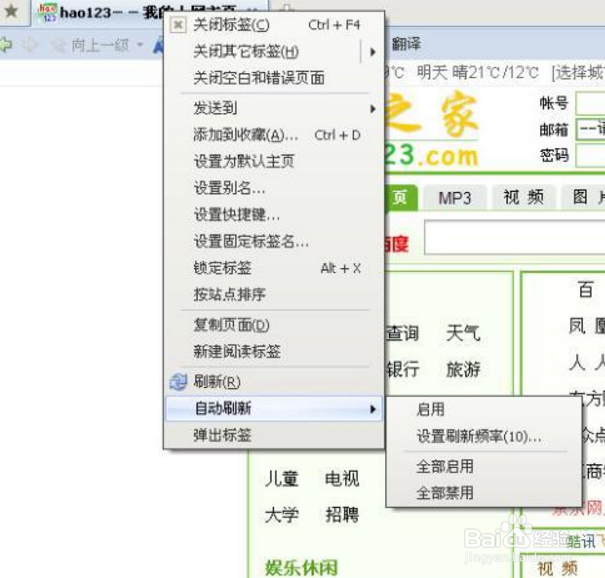
Task: Select 全部启用 in submenu
Action: pos(484,466)
